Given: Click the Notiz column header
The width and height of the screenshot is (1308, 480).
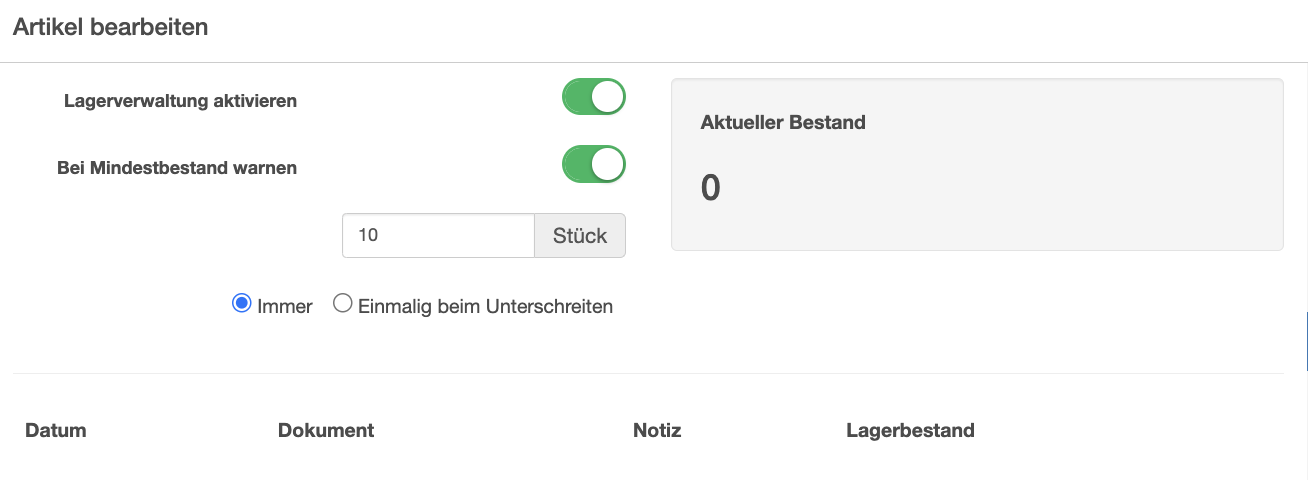Looking at the screenshot, I should tap(657, 430).
